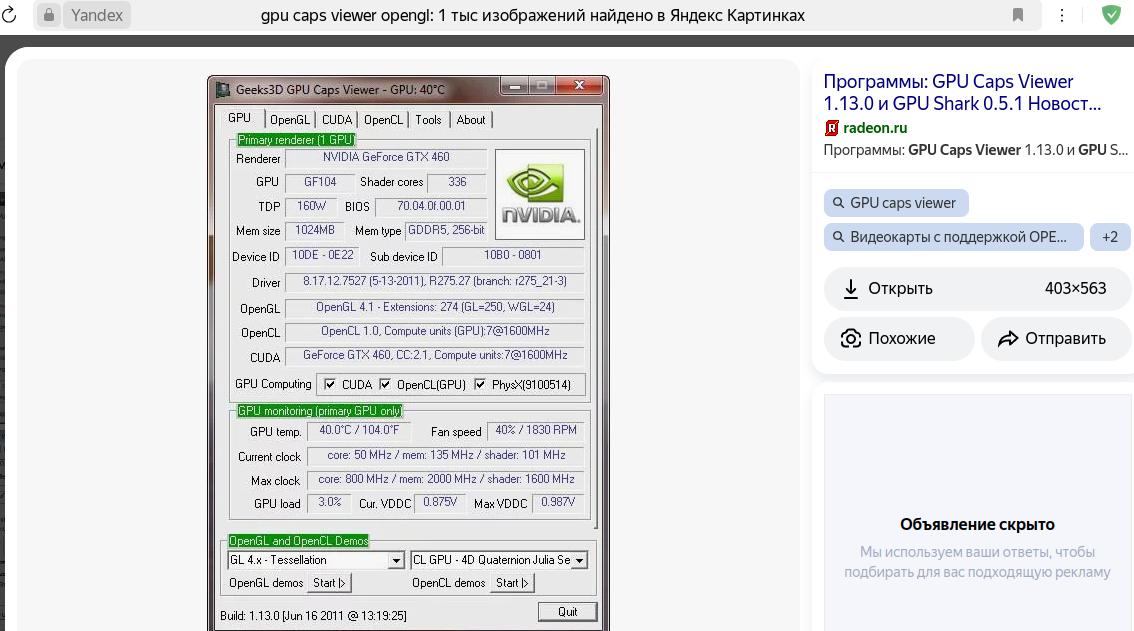Click the Current clock values field
The width and height of the screenshot is (1134, 631).
pyautogui.click(x=446, y=456)
